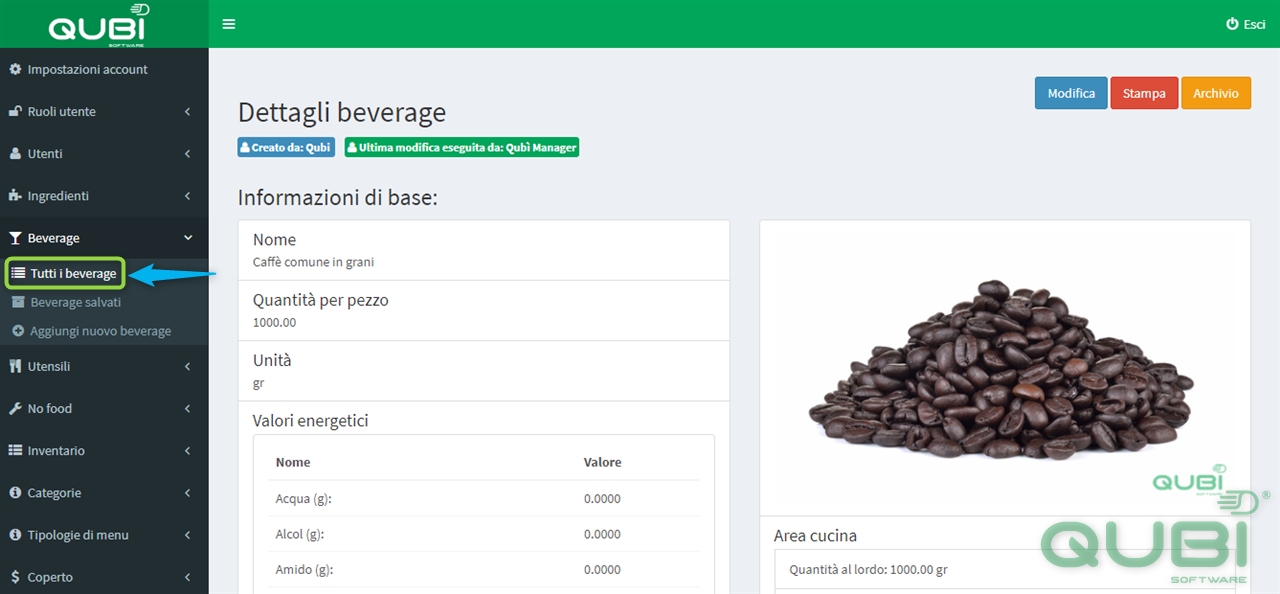Click the hamburger menu toggle icon

[229, 24]
